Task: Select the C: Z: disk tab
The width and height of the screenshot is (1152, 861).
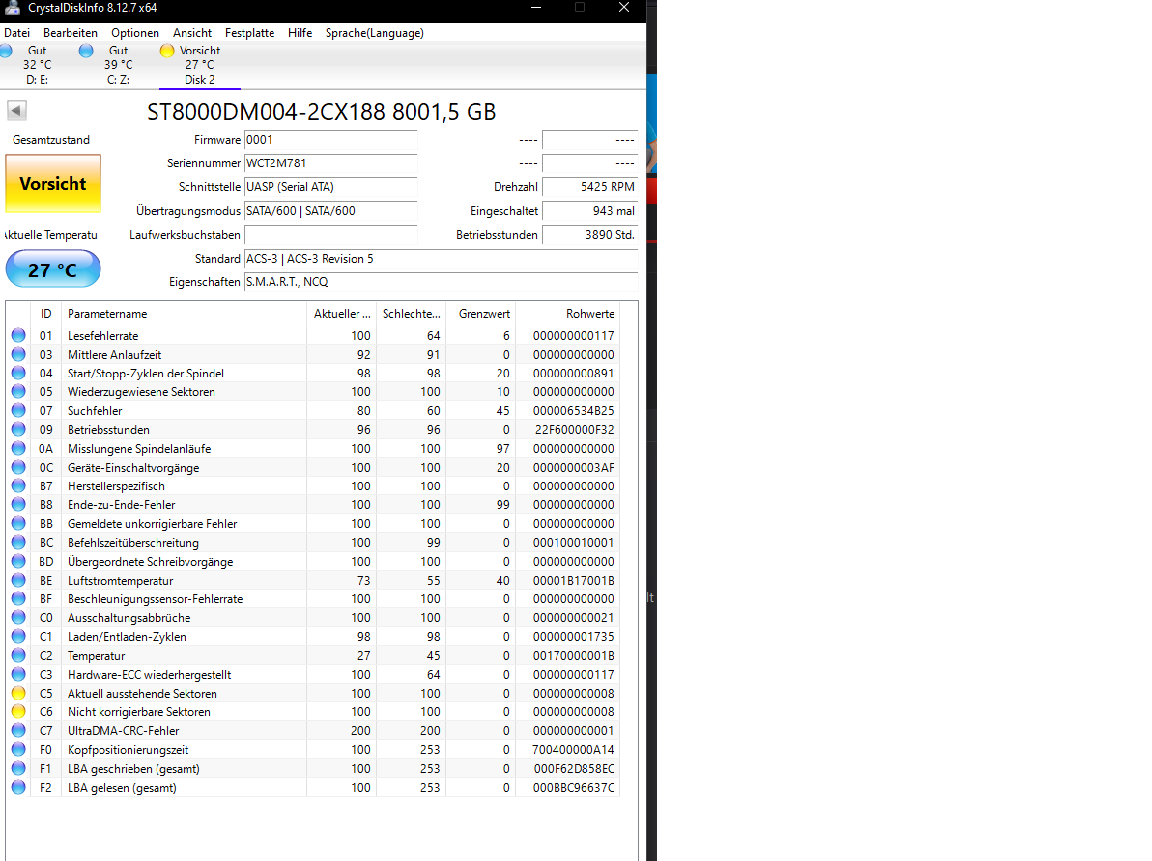Action: pos(118,65)
